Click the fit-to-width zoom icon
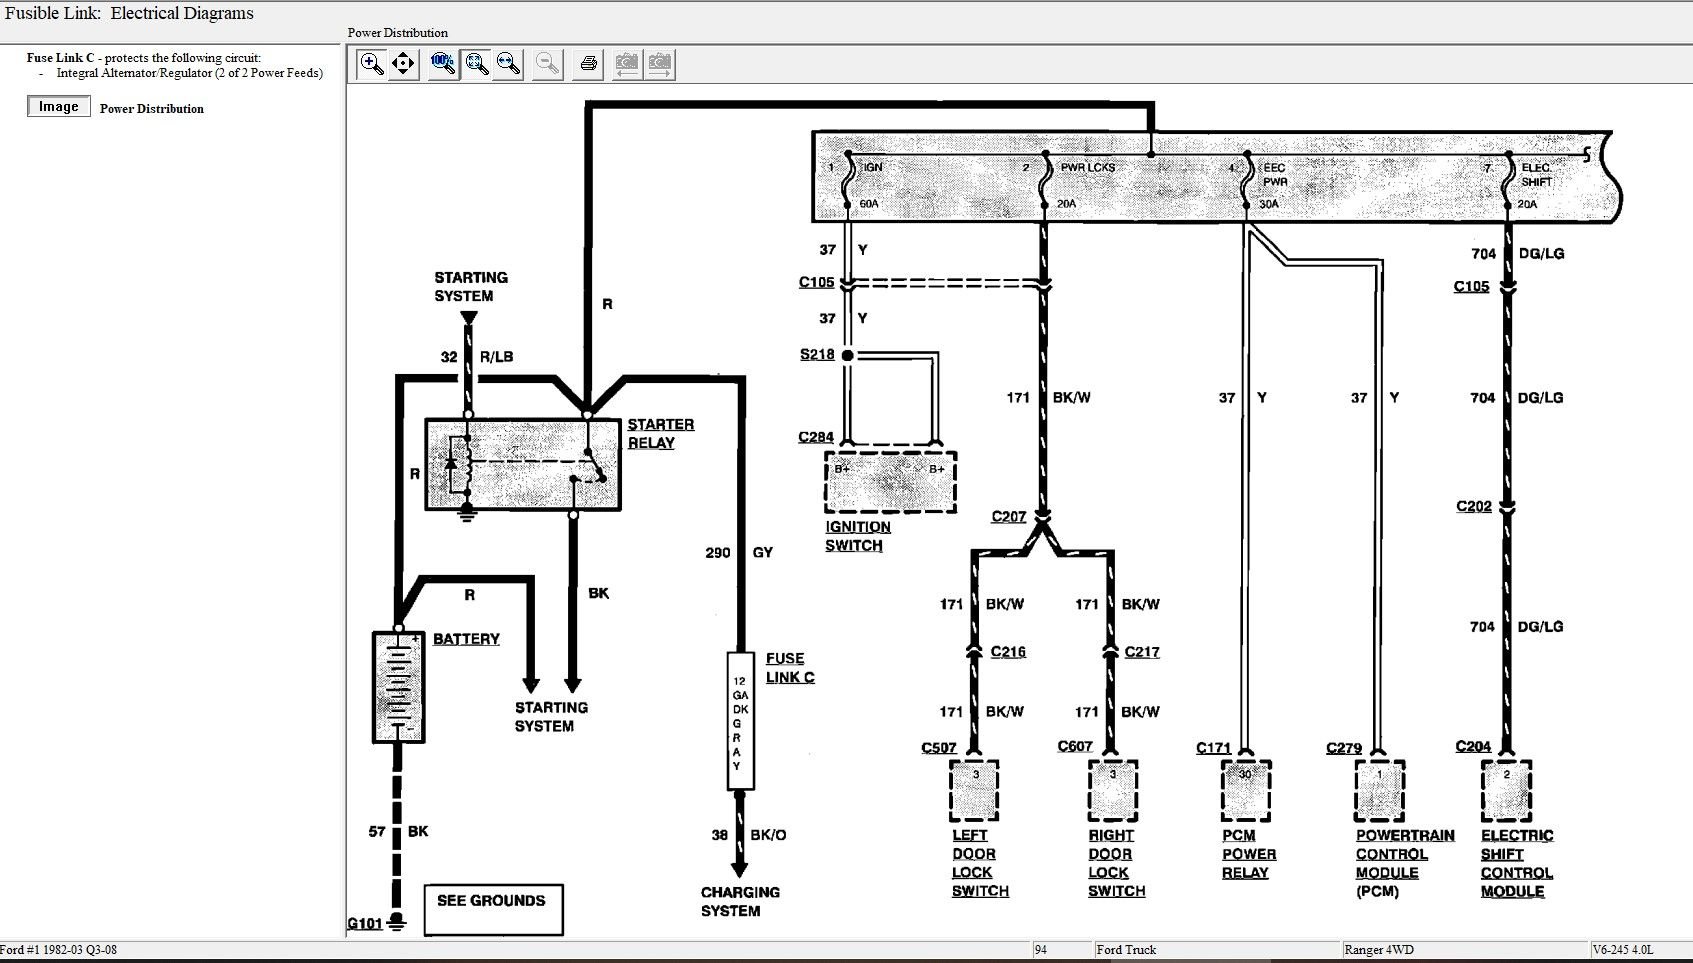Screen dimensions: 1693x963 click(x=508, y=64)
